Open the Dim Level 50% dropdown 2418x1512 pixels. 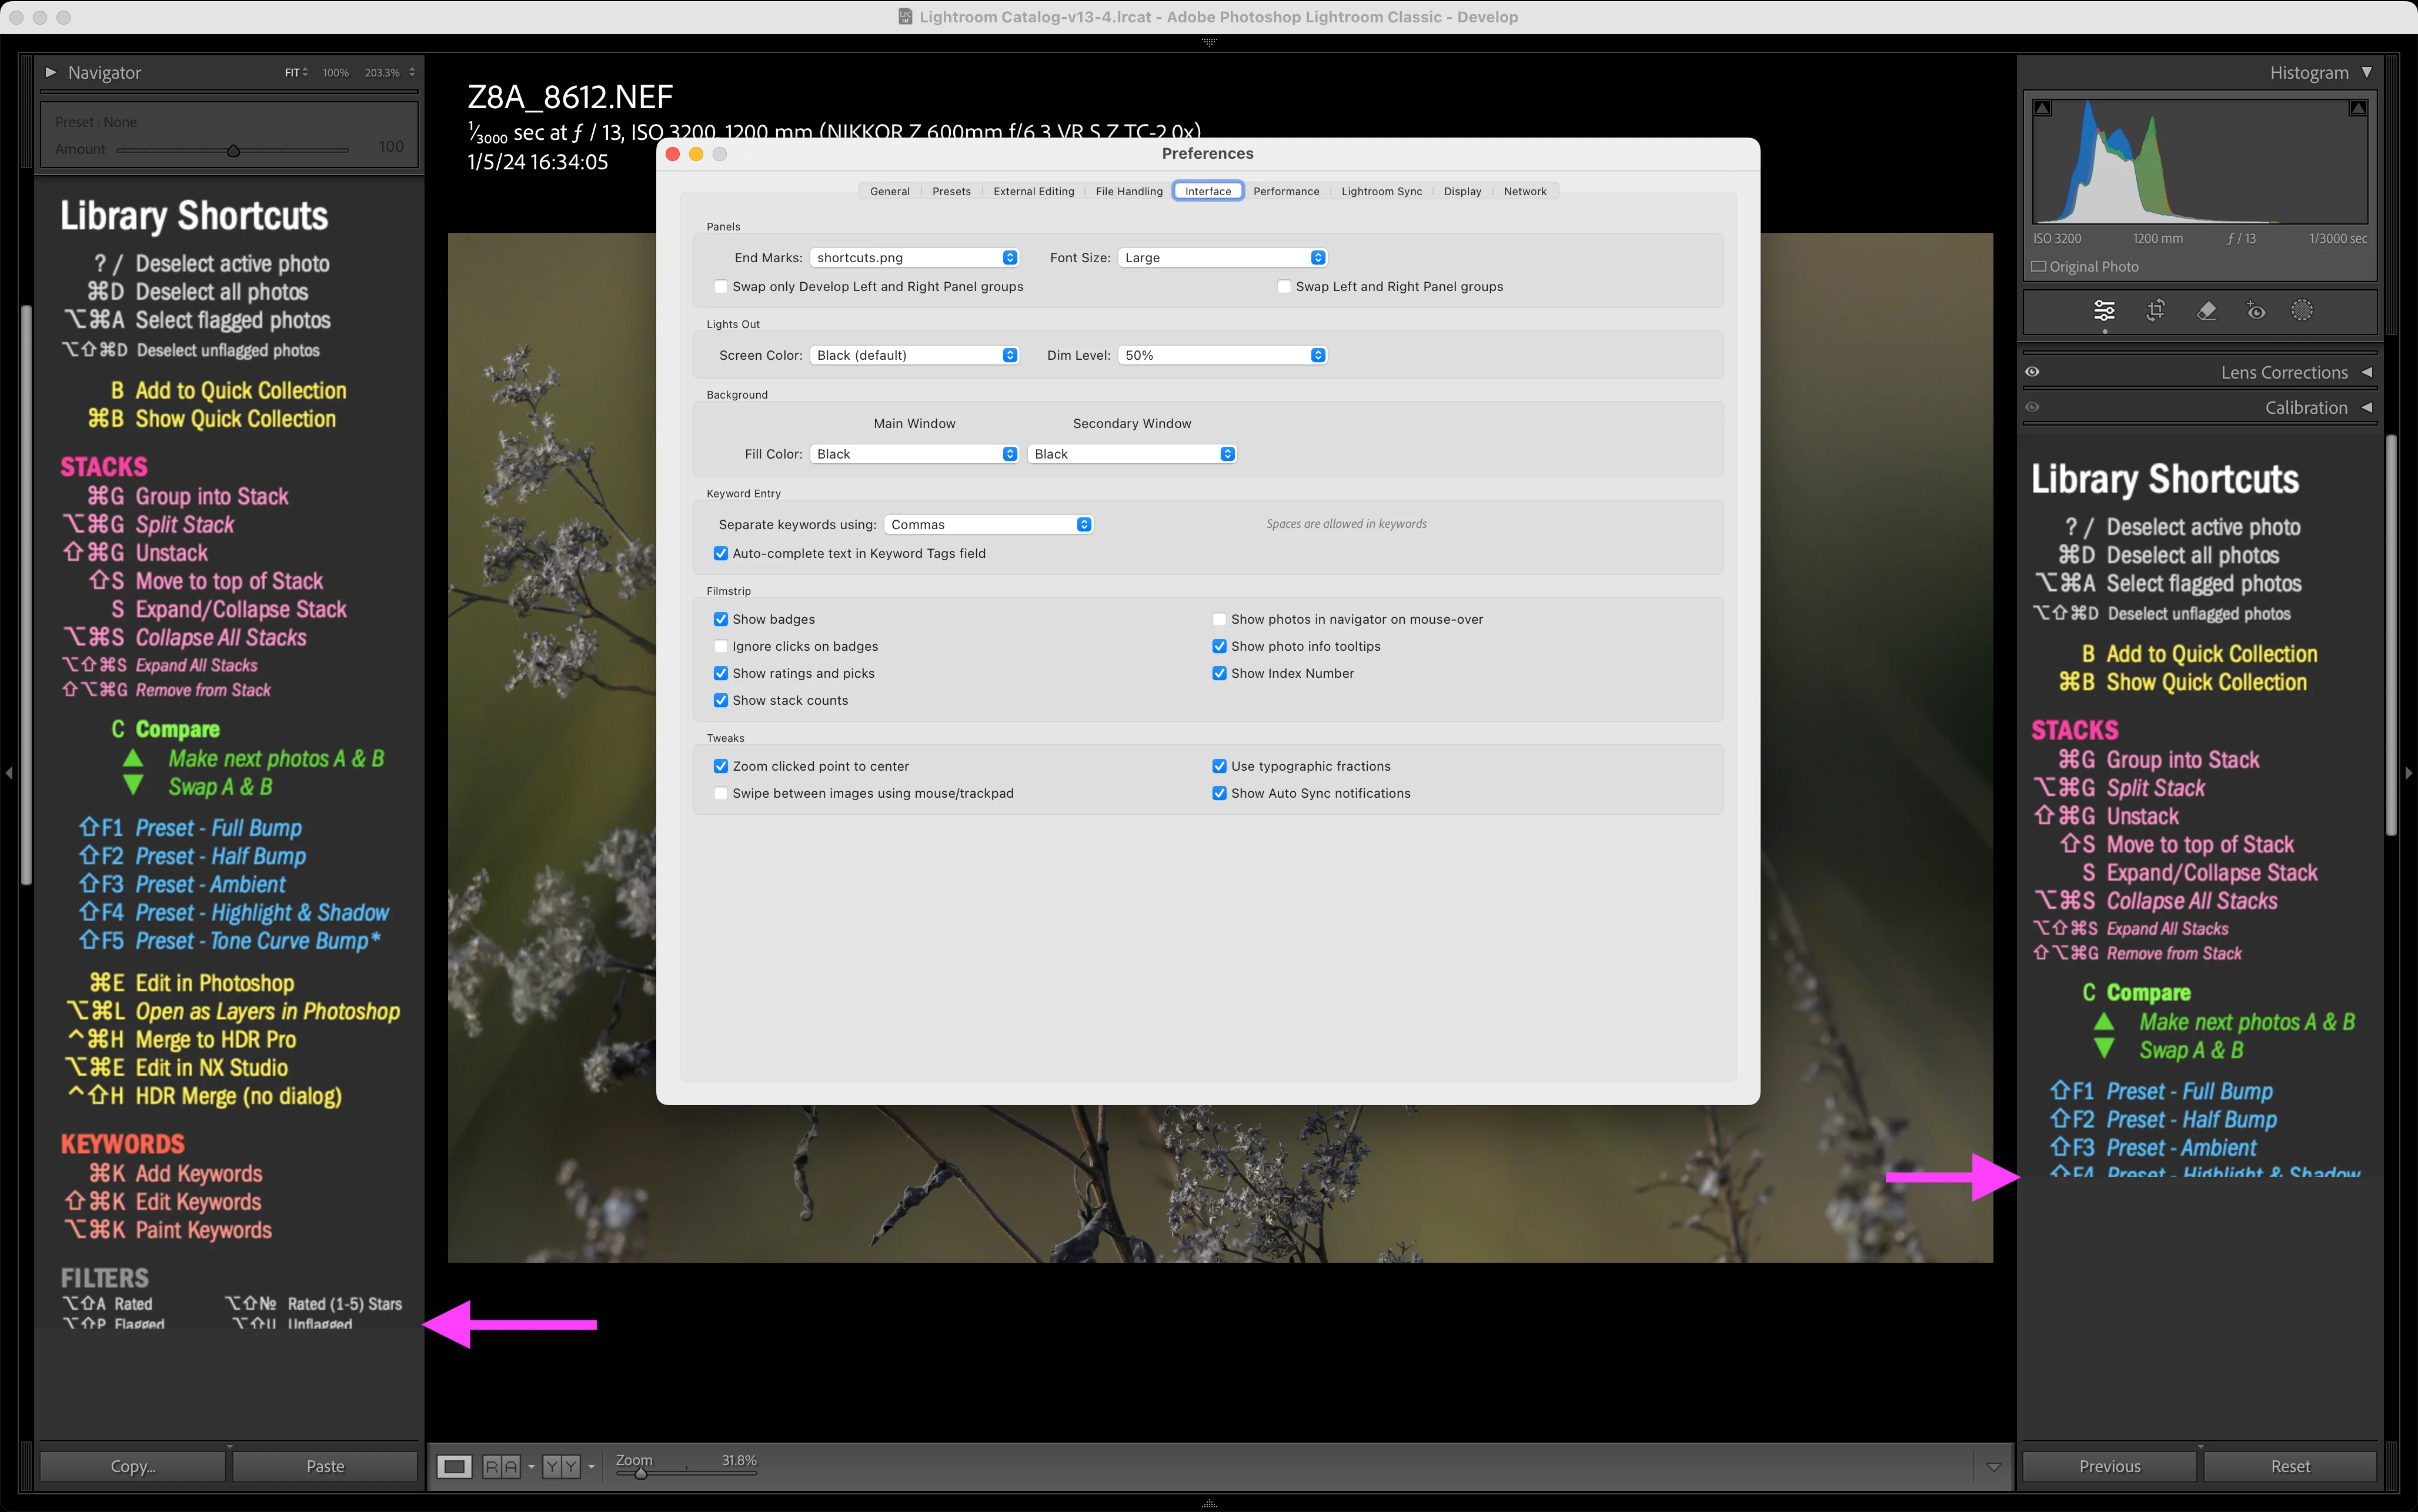pos(1222,355)
